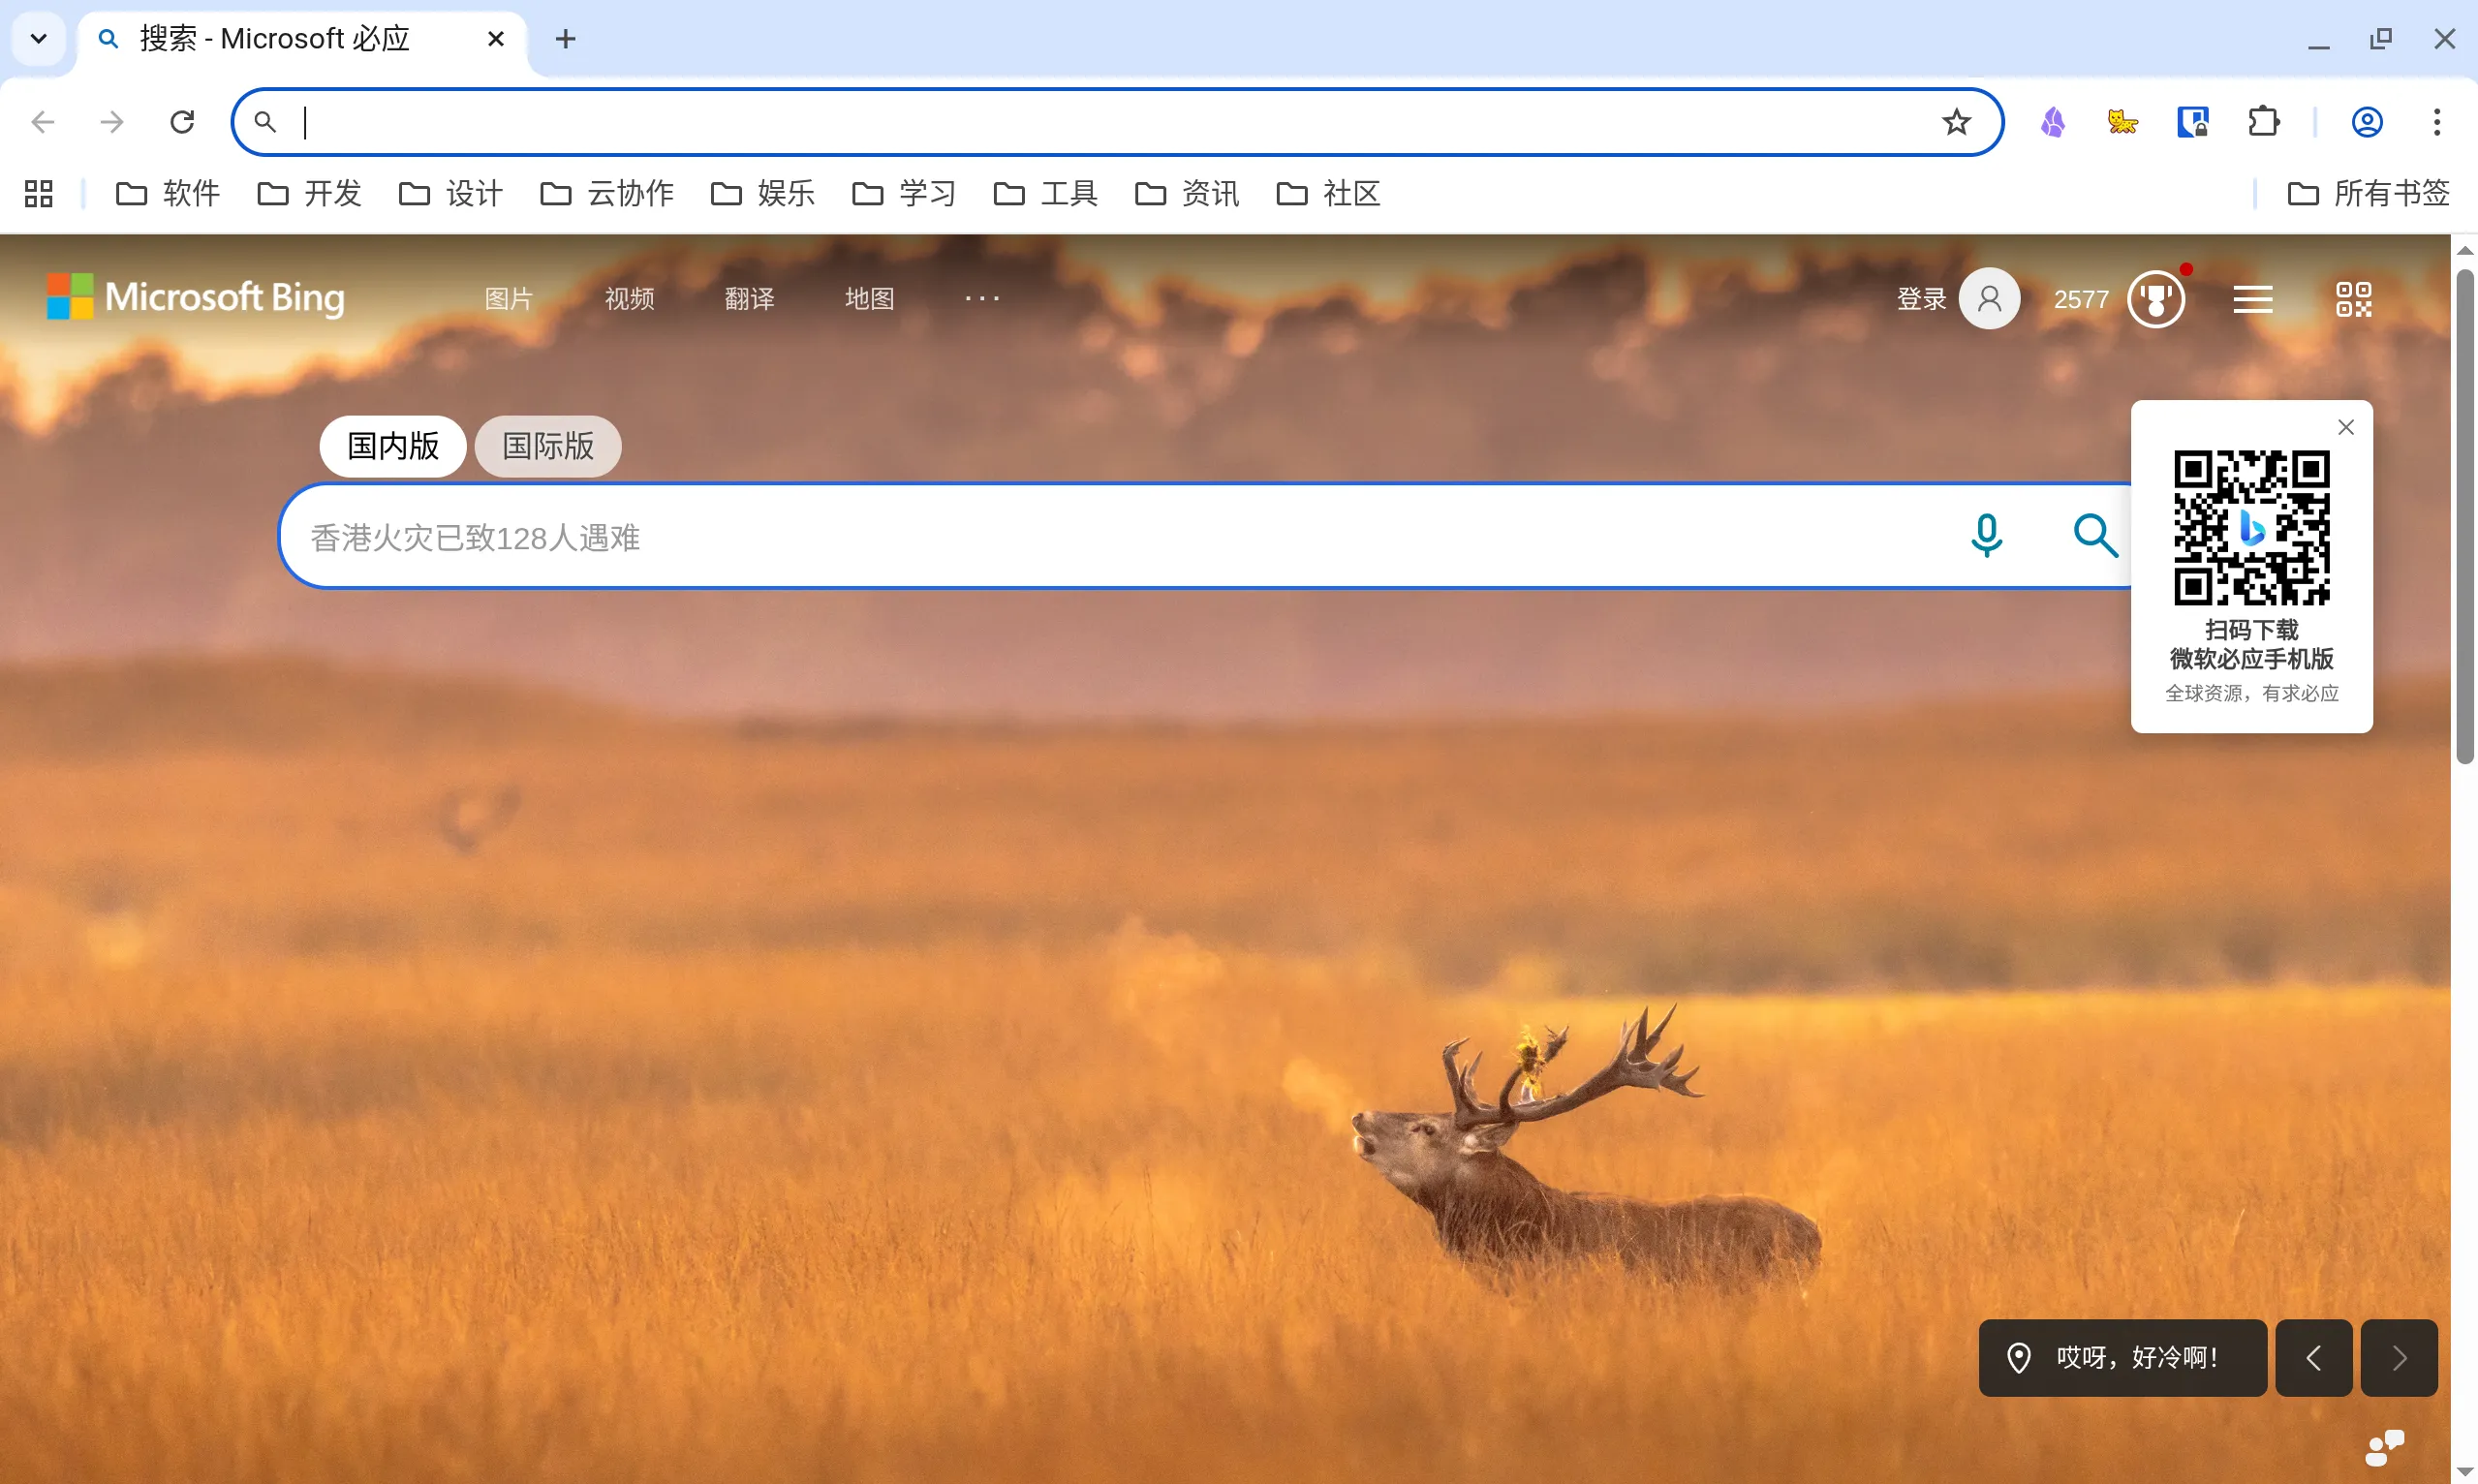The width and height of the screenshot is (2478, 1484).
Task: Click the search magnifier in the search box
Action: tap(2095, 536)
